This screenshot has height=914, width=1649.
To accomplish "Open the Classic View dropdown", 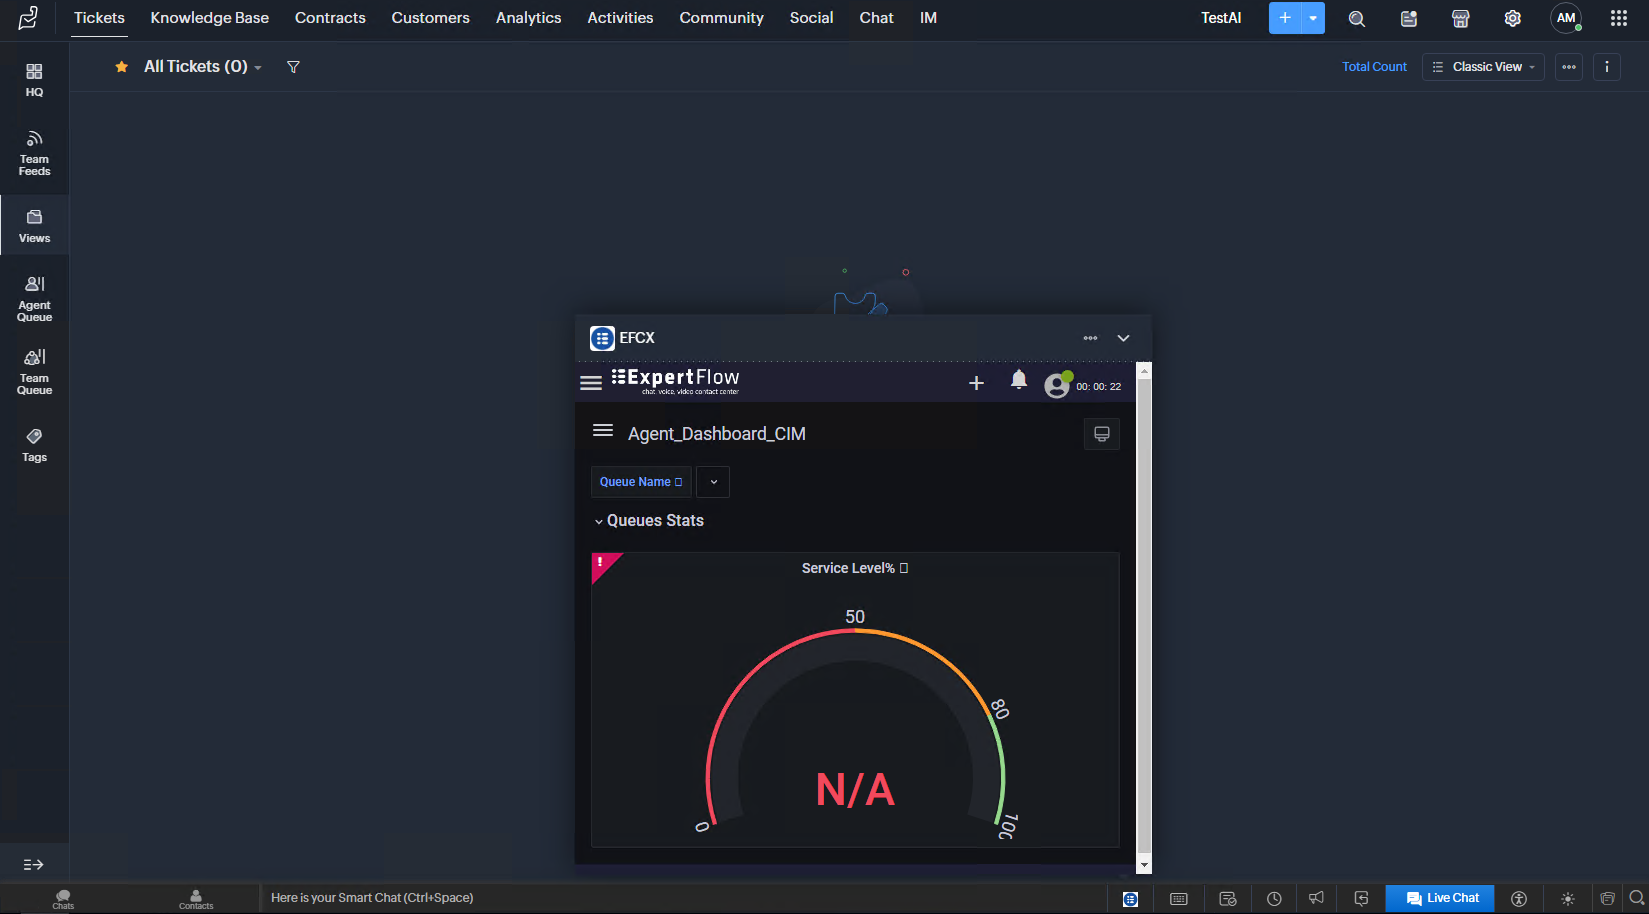I will (x=1483, y=67).
